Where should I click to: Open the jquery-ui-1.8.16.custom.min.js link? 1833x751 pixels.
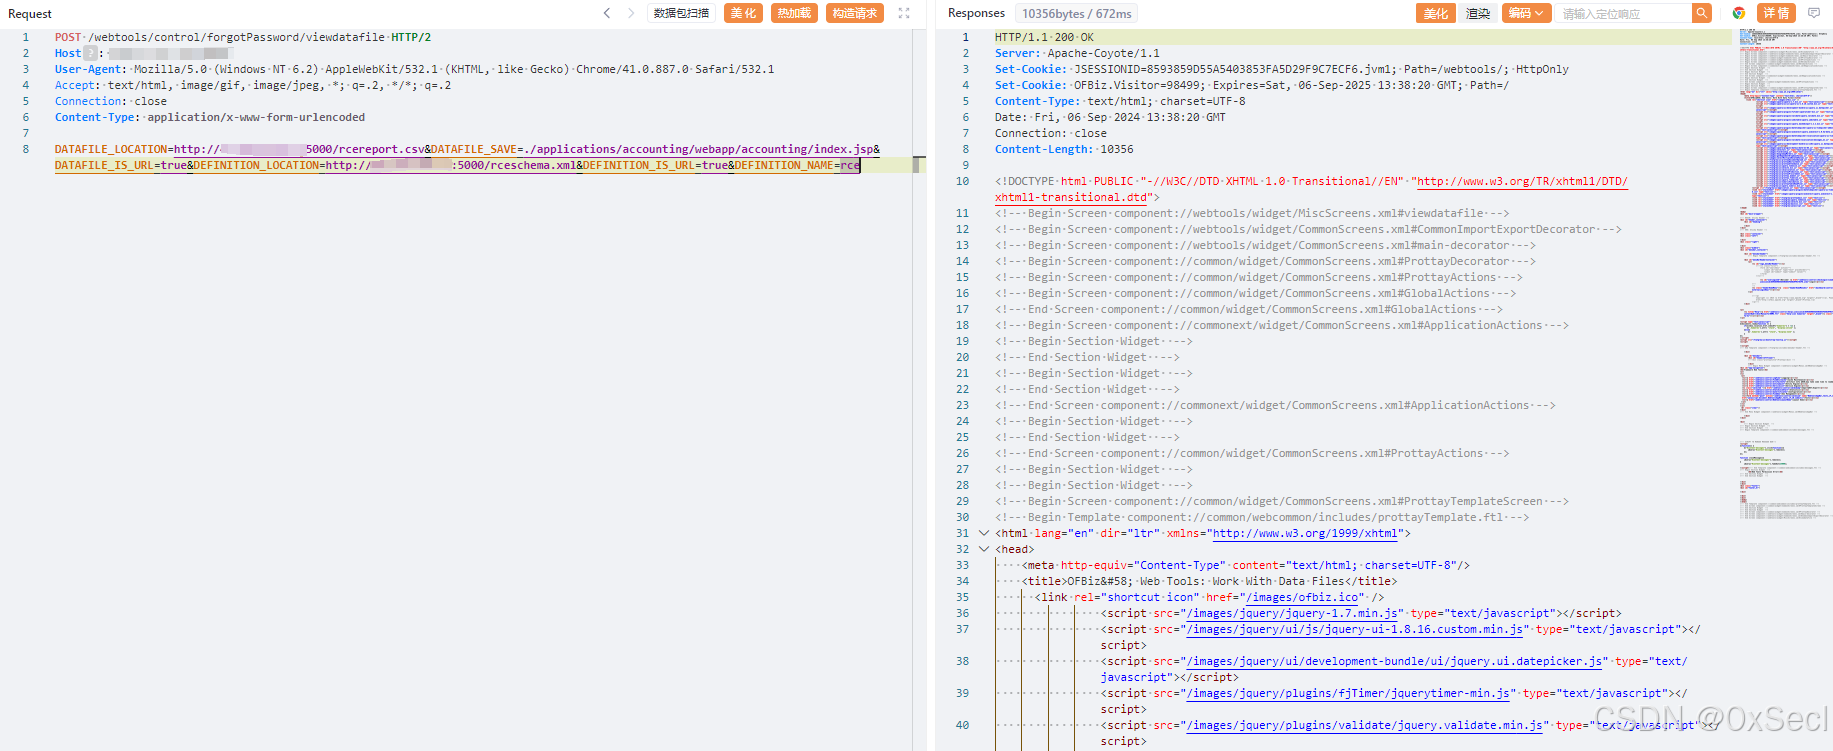pos(1354,629)
